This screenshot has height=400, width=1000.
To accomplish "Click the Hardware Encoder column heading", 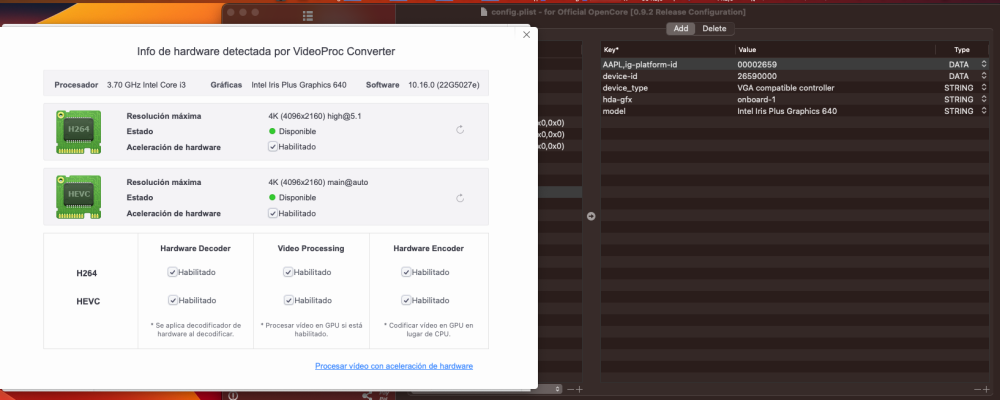I will [429, 248].
